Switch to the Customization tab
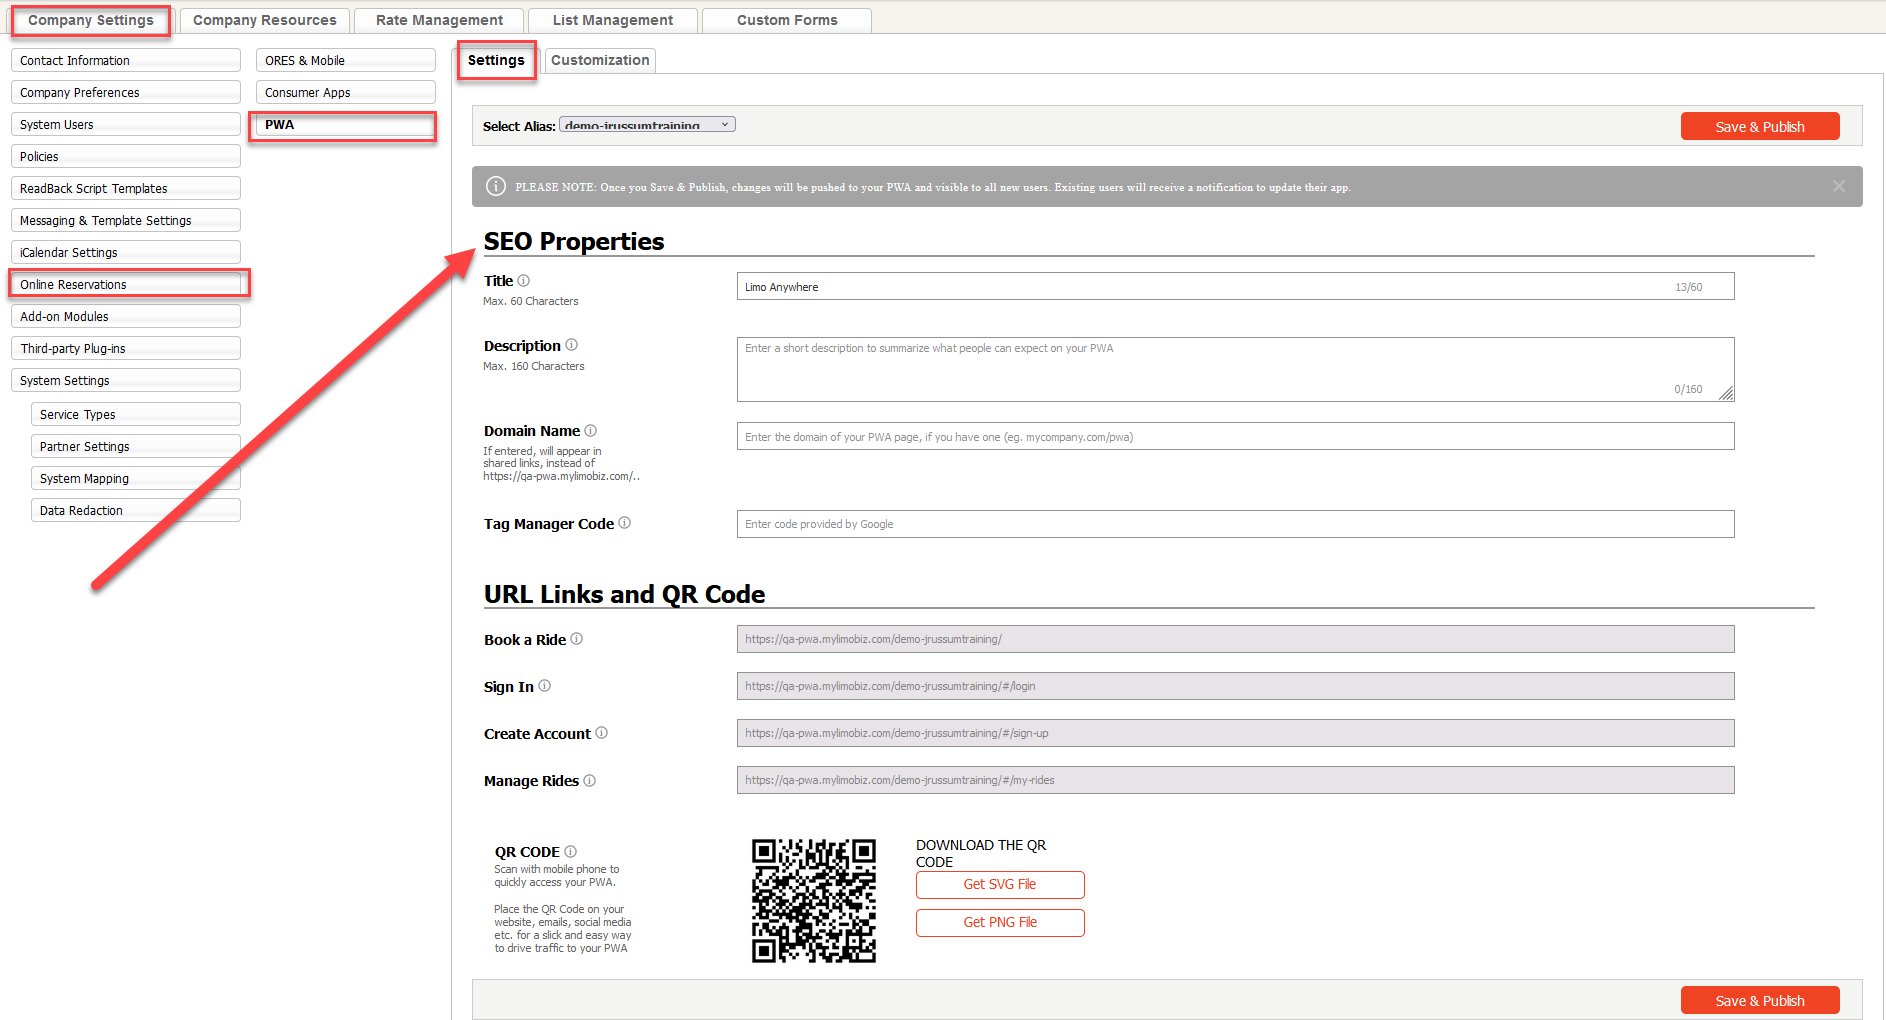This screenshot has width=1886, height=1020. point(600,60)
